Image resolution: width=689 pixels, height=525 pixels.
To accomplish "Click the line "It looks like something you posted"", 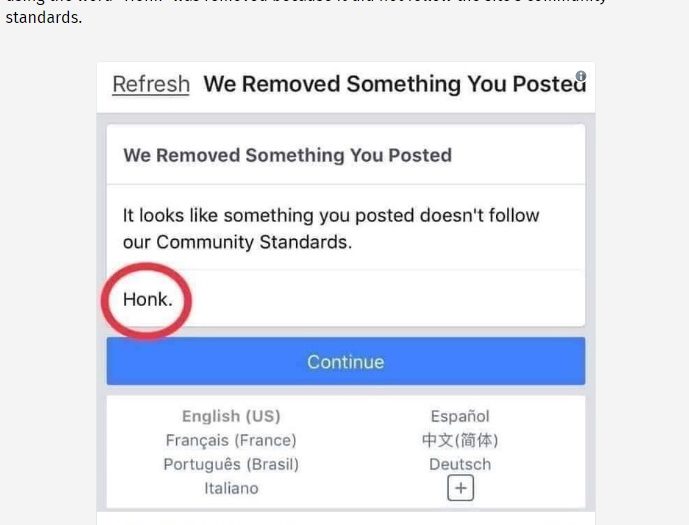I will 331,215.
